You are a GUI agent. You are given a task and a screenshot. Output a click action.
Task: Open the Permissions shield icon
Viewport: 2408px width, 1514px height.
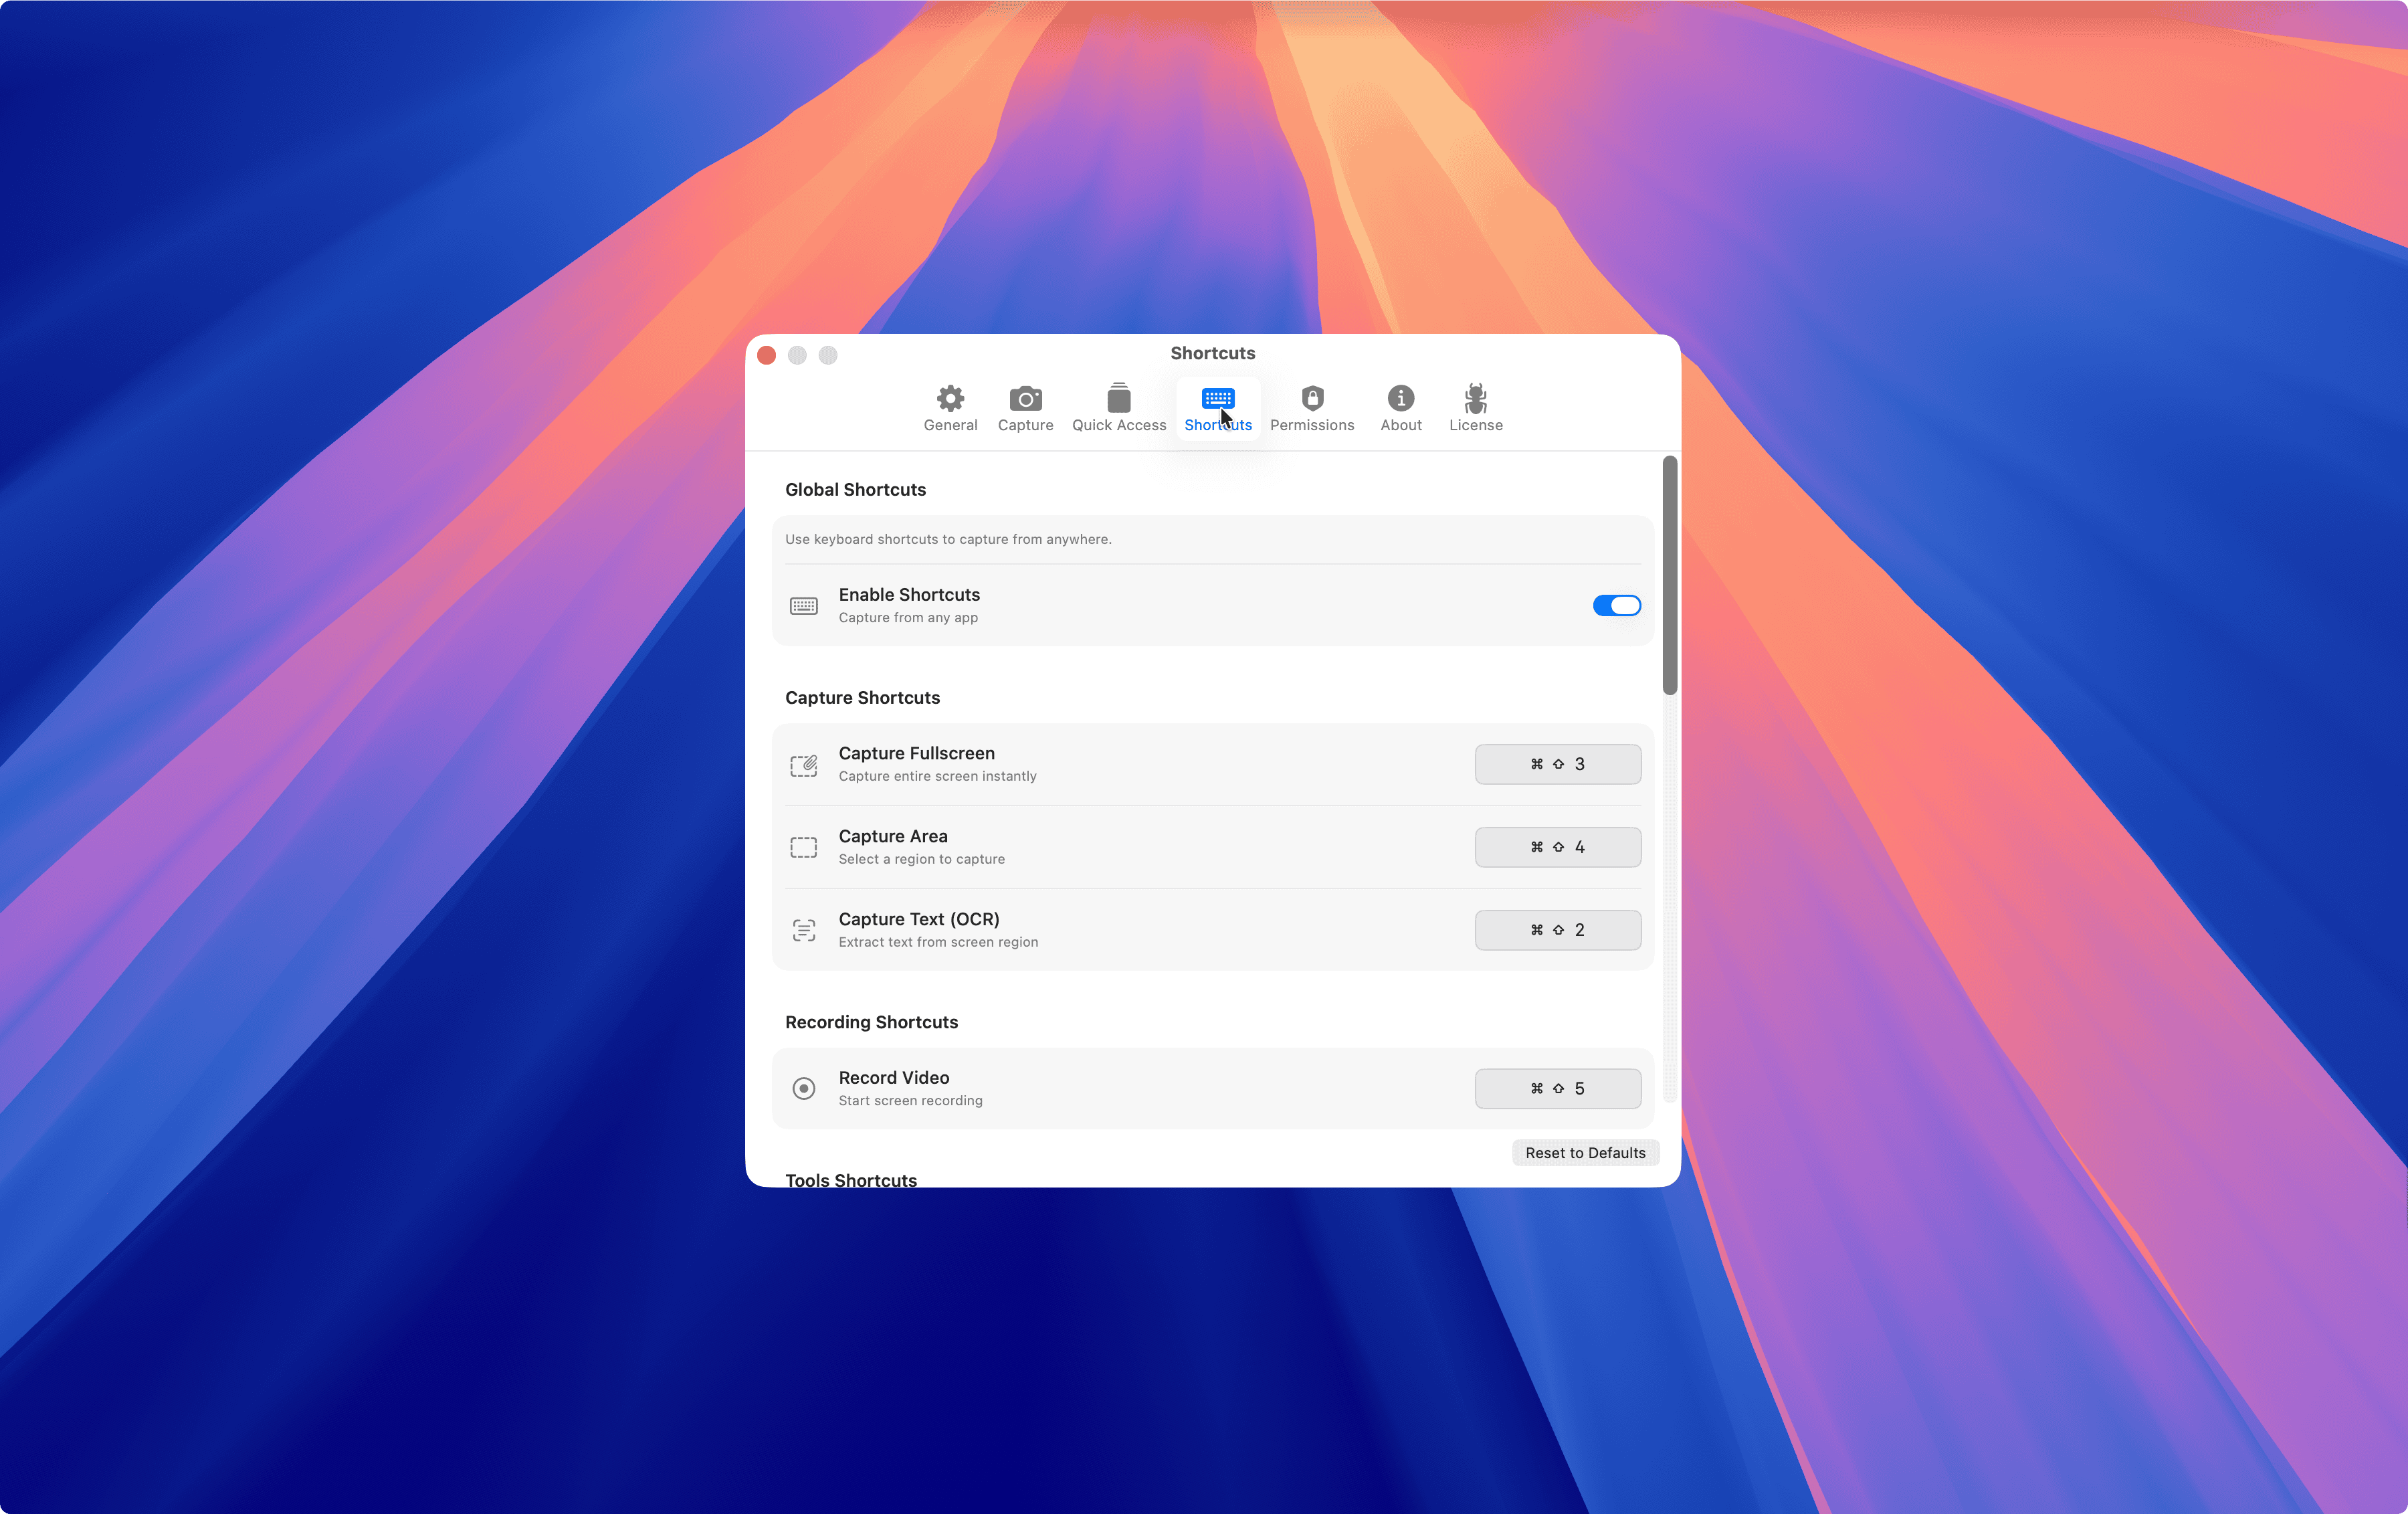pos(1311,399)
